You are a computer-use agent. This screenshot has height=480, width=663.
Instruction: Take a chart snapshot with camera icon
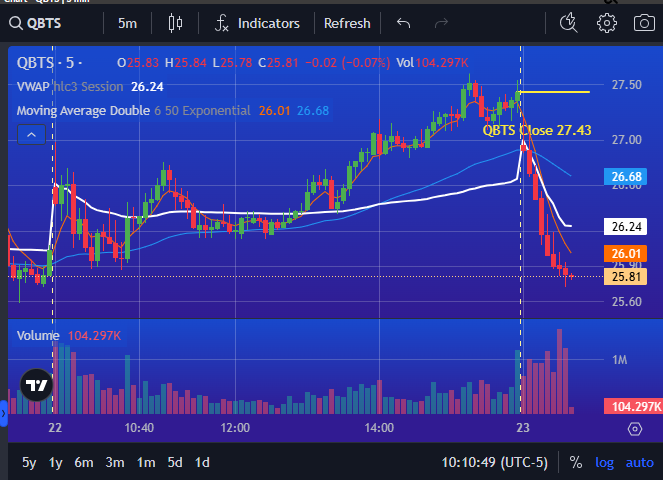coord(644,23)
